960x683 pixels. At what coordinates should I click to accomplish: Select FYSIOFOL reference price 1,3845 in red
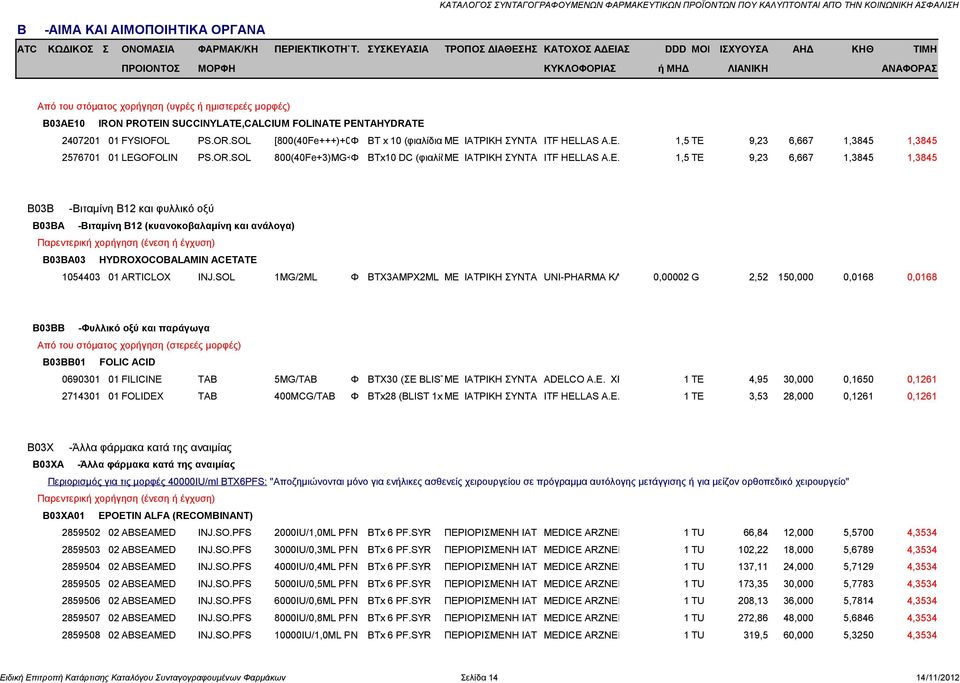pyautogui.click(x=921, y=141)
